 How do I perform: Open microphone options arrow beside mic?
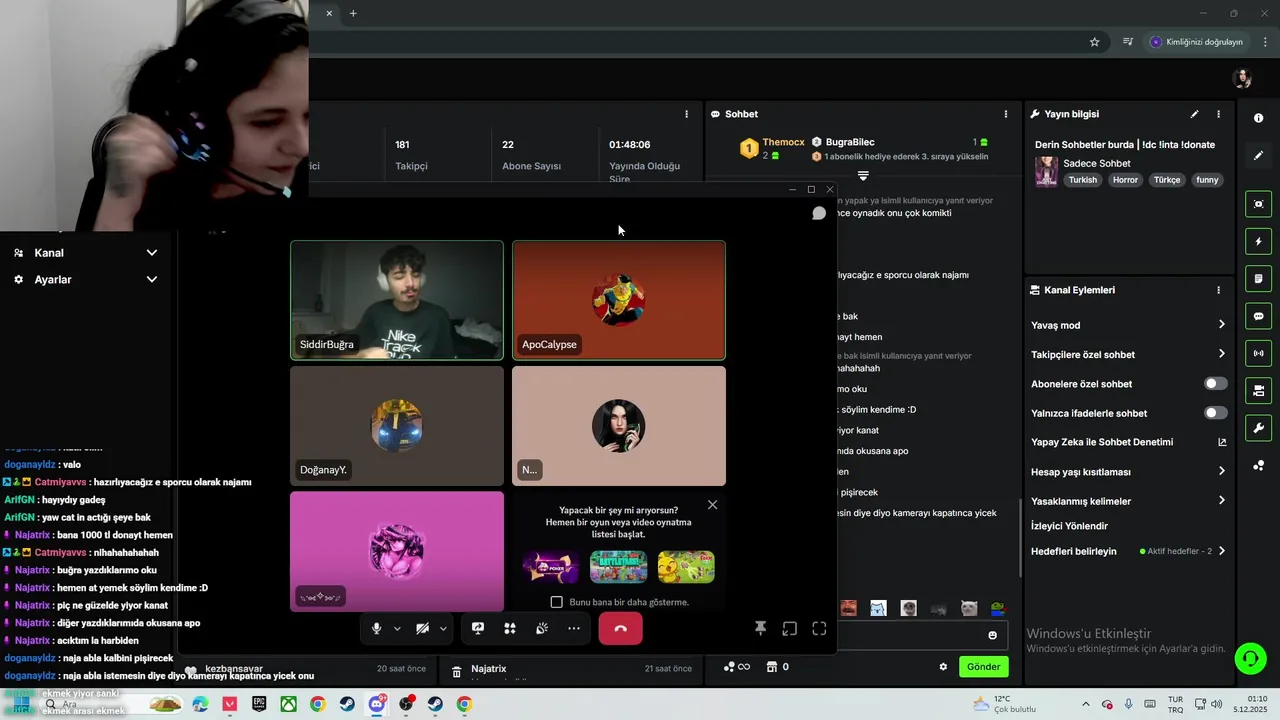click(x=397, y=629)
